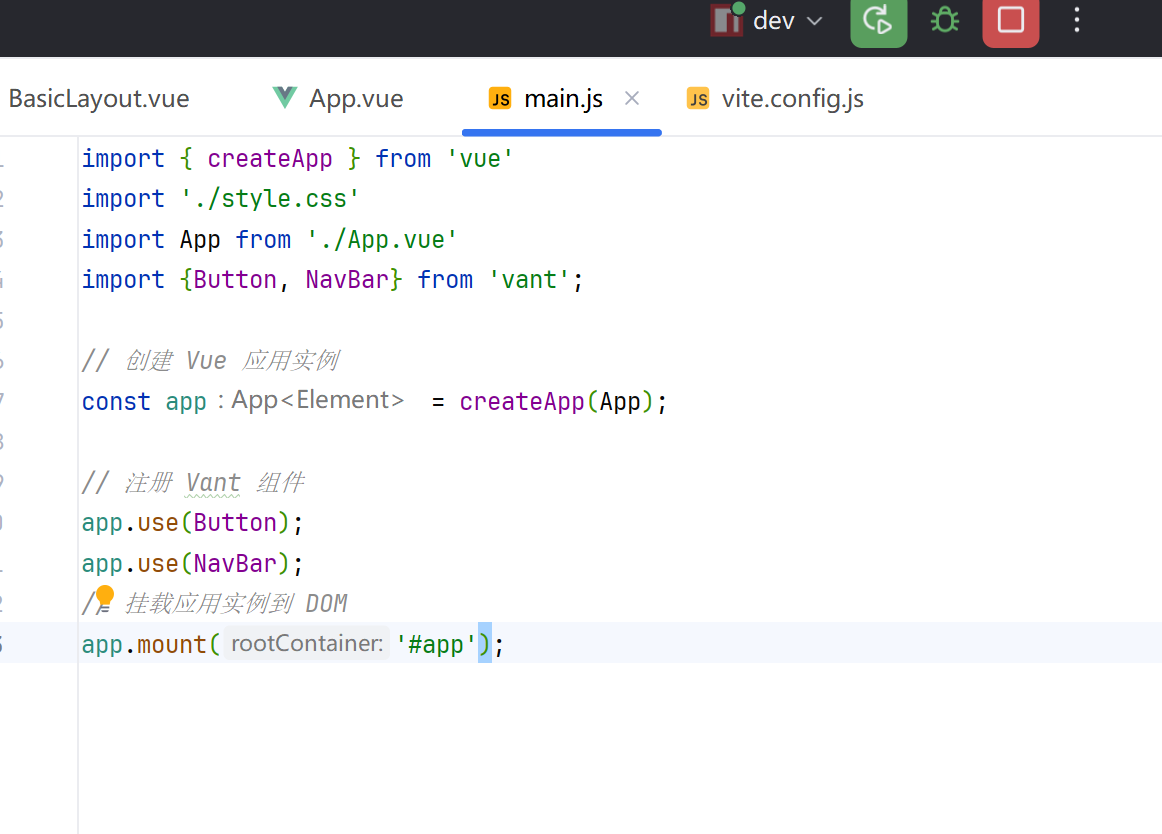Place cursor in the '#app' string

(x=437, y=645)
